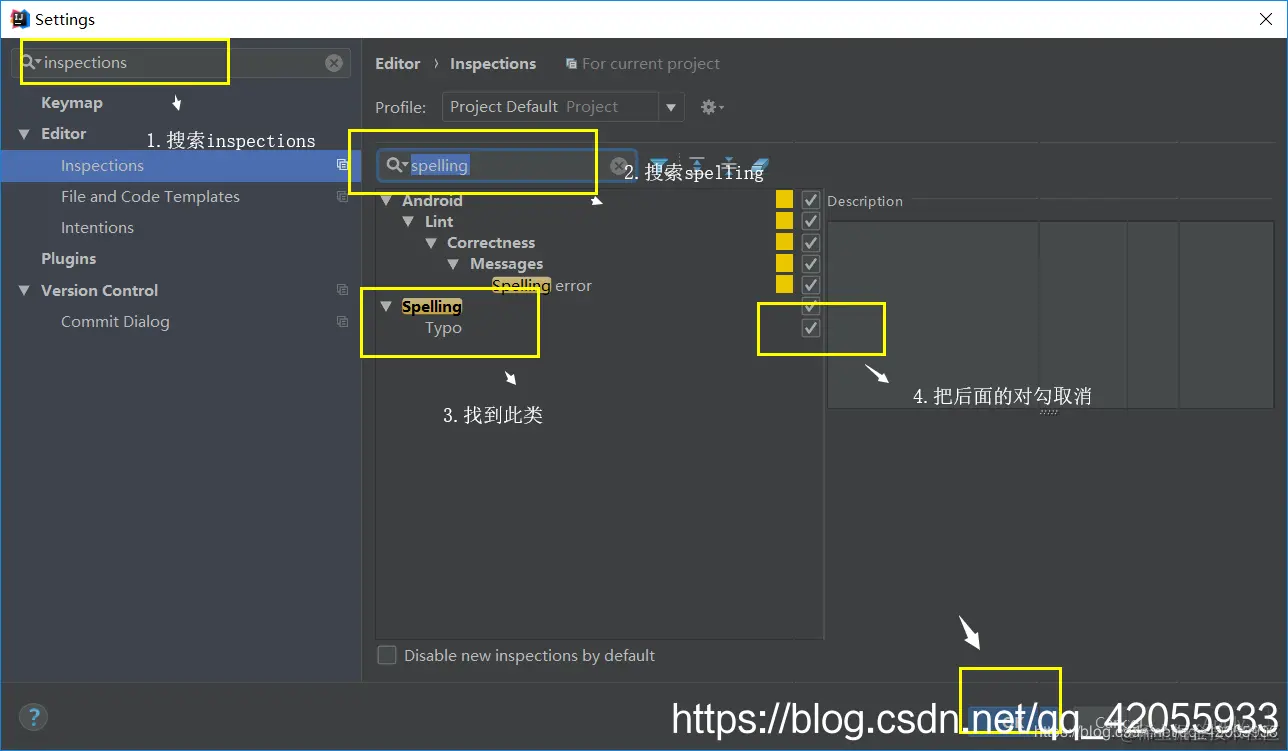The image size is (1288, 751).
Task: Open the filter funnel icon above the inspections tree
Action: pyautogui.click(x=660, y=165)
